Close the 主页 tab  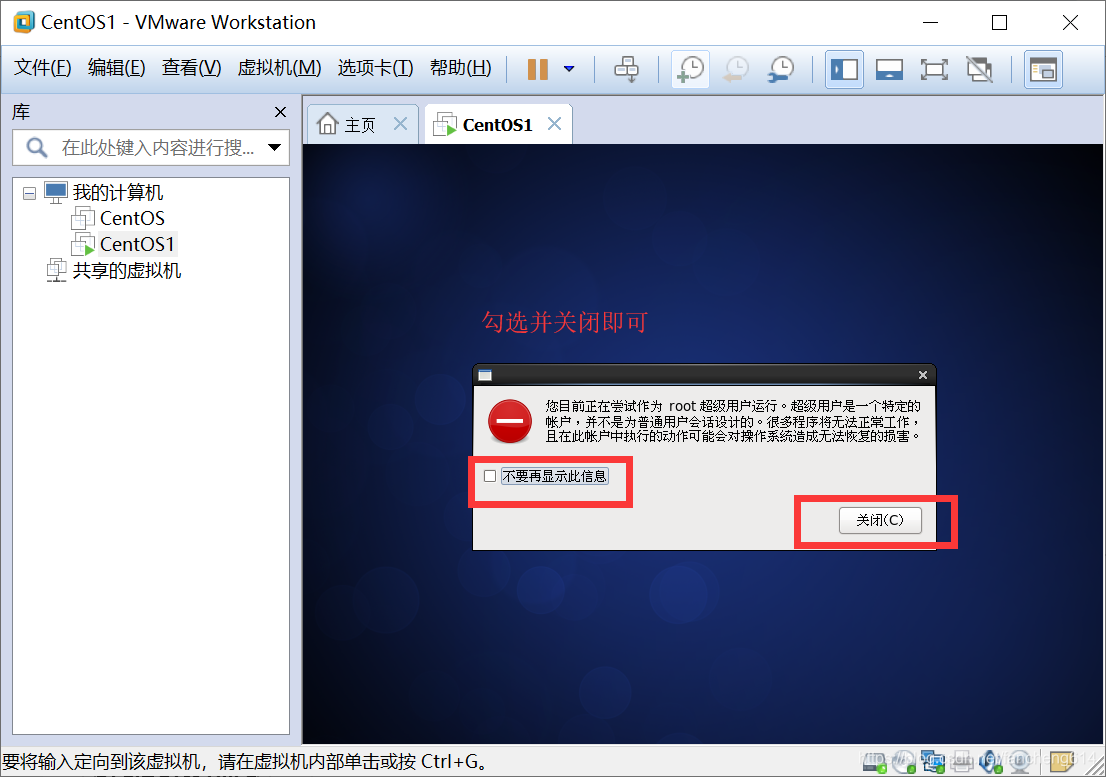pyautogui.click(x=400, y=124)
